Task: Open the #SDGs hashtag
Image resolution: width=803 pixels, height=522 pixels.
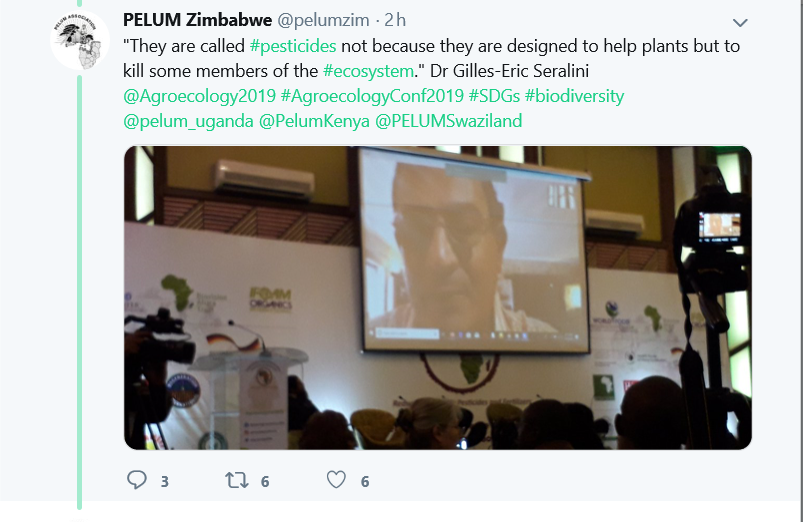Action: pyautogui.click(x=494, y=96)
